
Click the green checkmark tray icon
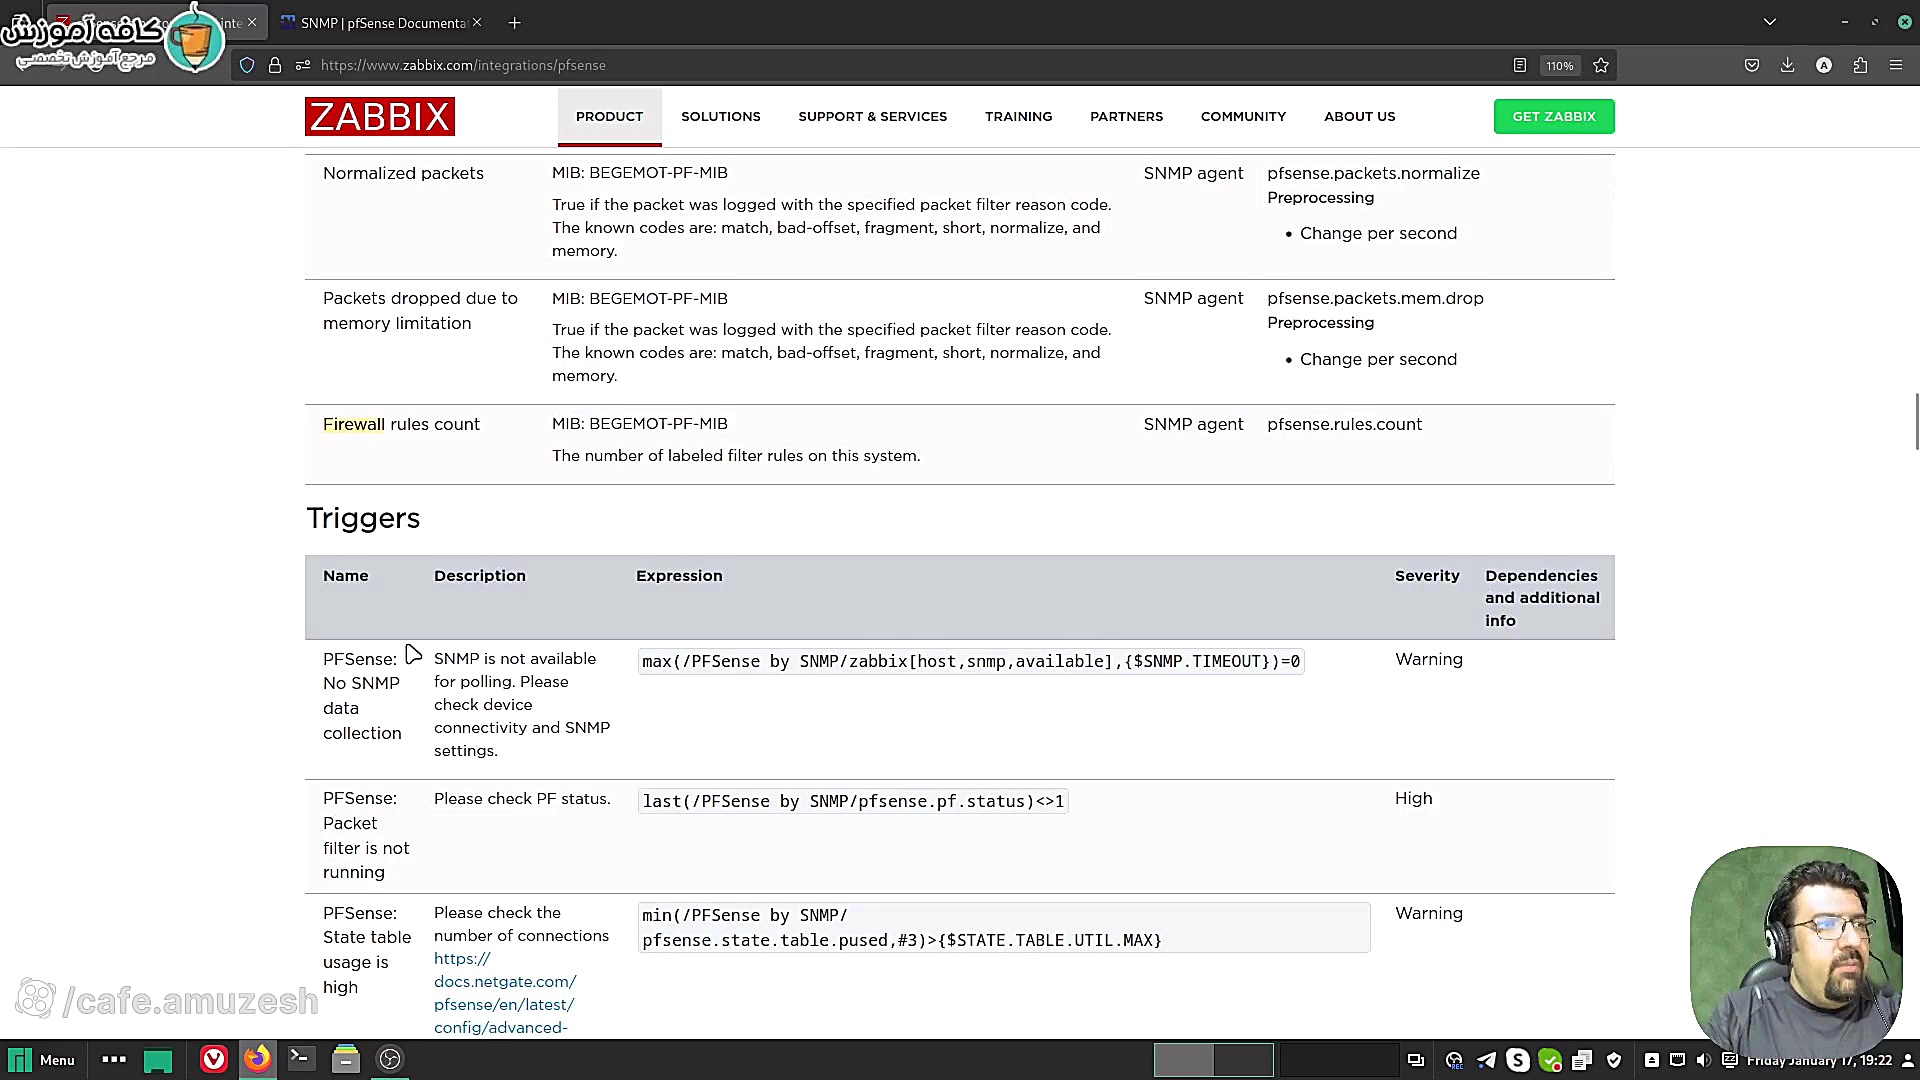coord(1550,1060)
